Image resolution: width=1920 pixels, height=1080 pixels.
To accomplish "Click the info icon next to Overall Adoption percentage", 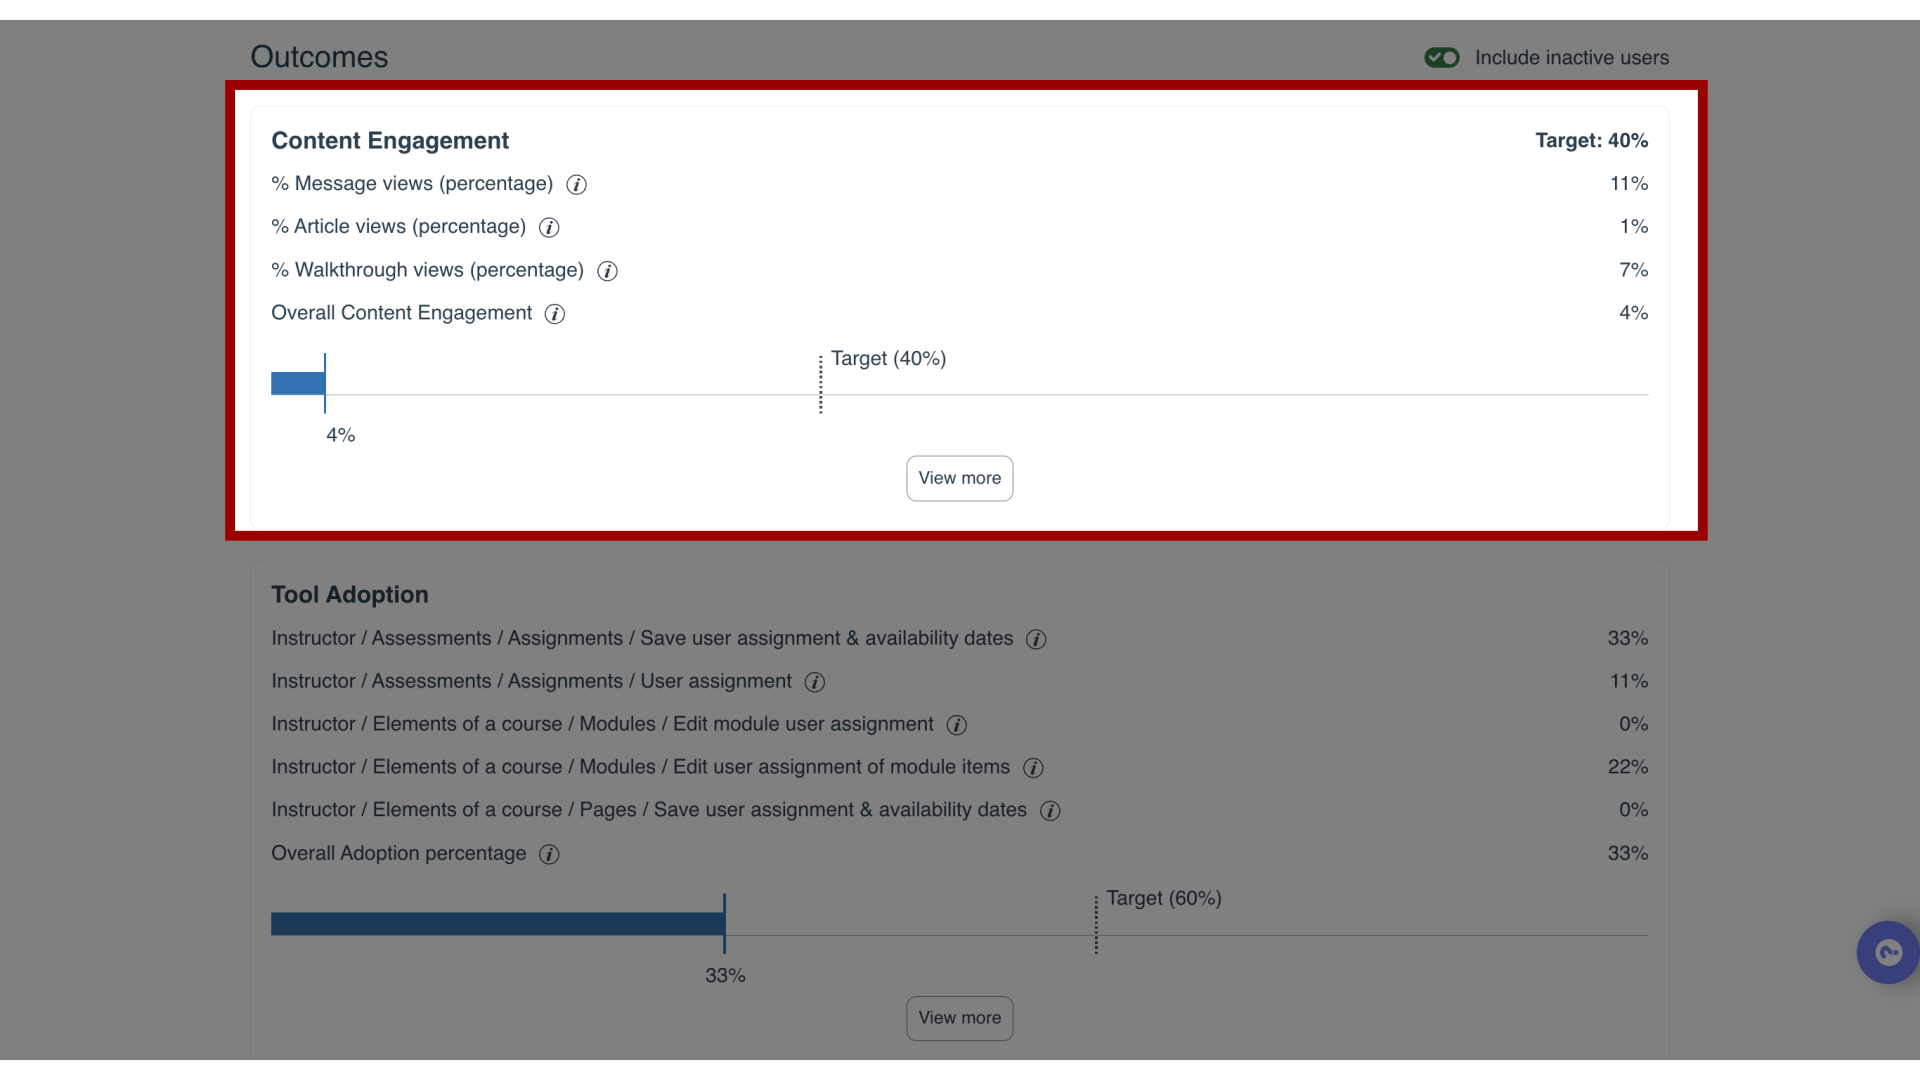I will point(549,853).
